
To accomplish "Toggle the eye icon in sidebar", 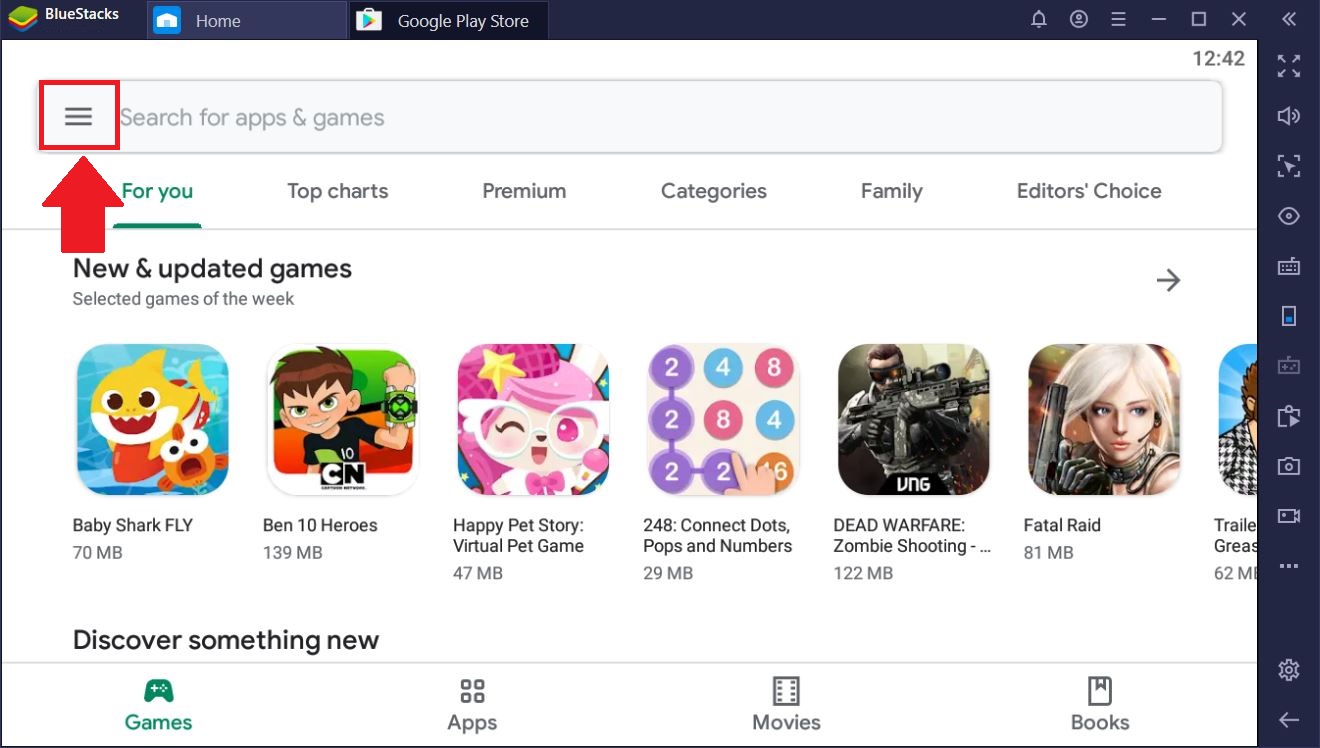I will coord(1289,216).
